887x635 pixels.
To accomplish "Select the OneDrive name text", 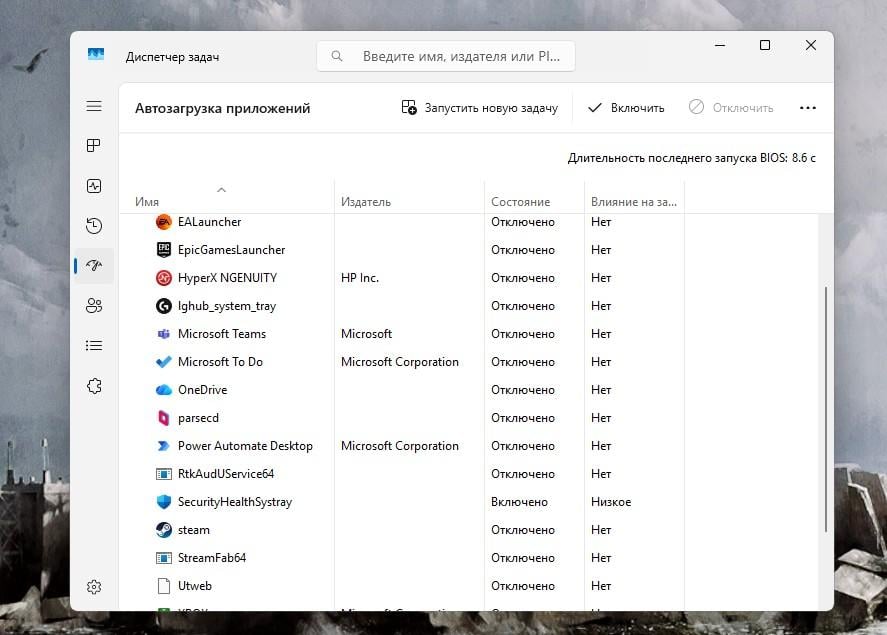I will tap(203, 390).
